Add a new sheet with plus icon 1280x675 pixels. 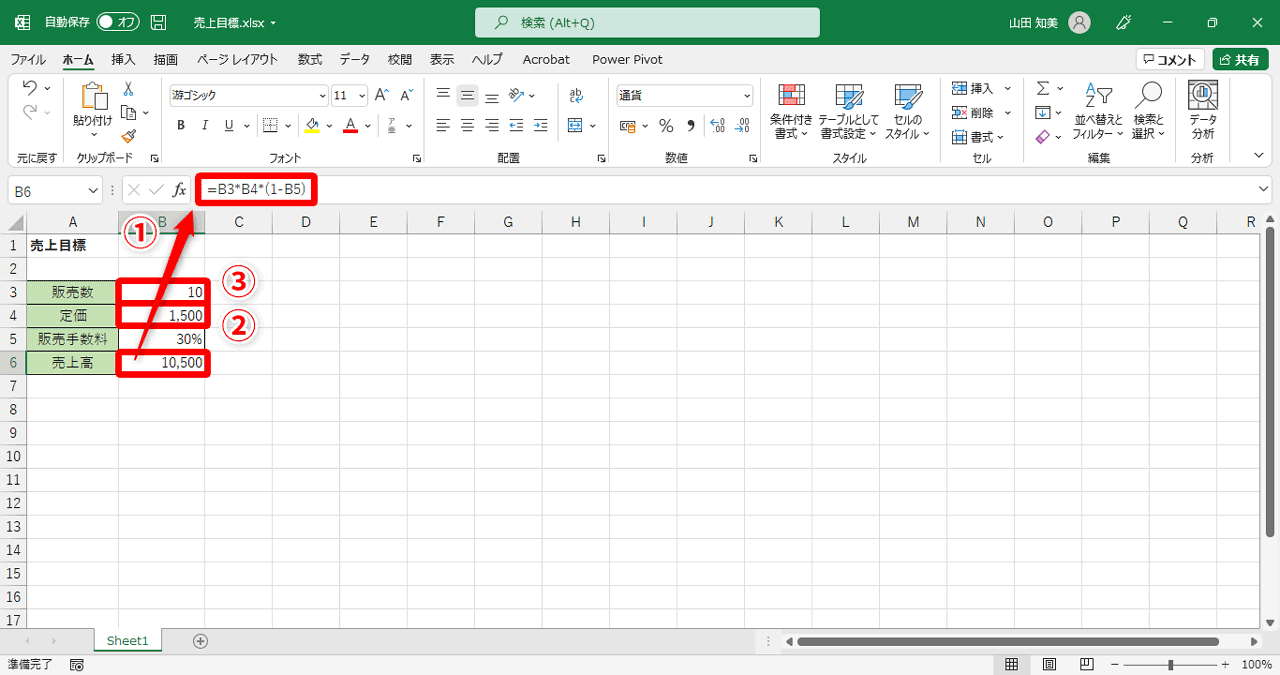point(200,641)
